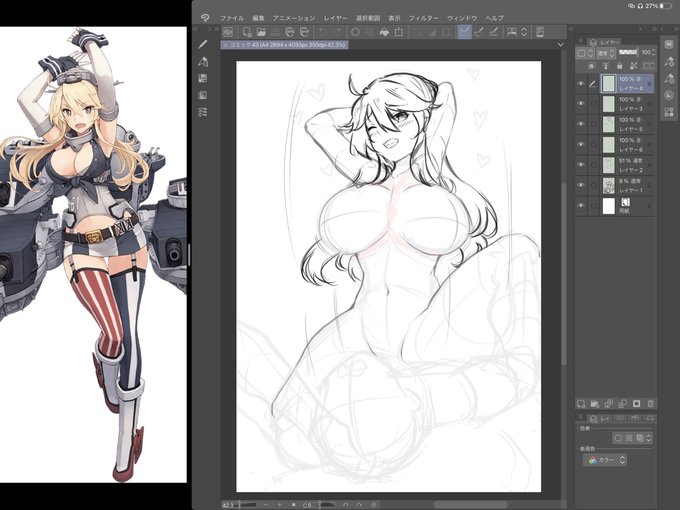This screenshot has width=680, height=510.
Task: Select the レイヤー 5 thumbnail
Action: tap(609, 124)
